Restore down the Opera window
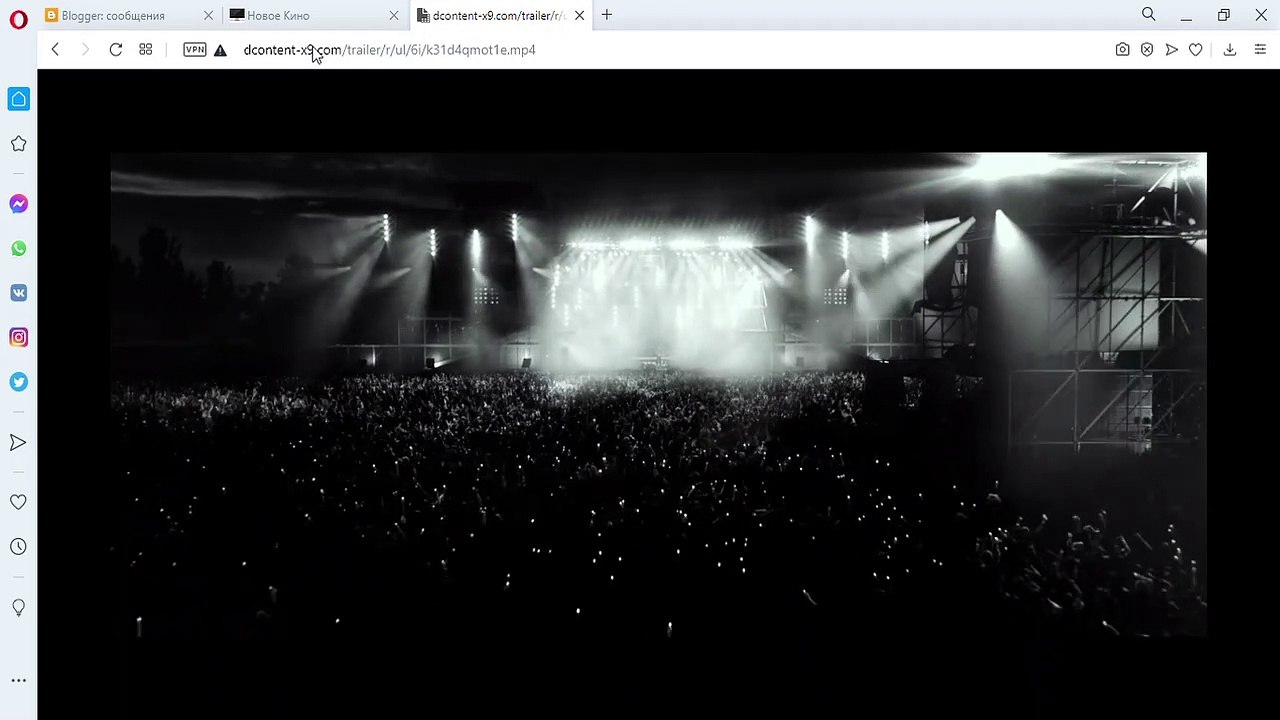Image resolution: width=1280 pixels, height=720 pixels. tap(1224, 15)
